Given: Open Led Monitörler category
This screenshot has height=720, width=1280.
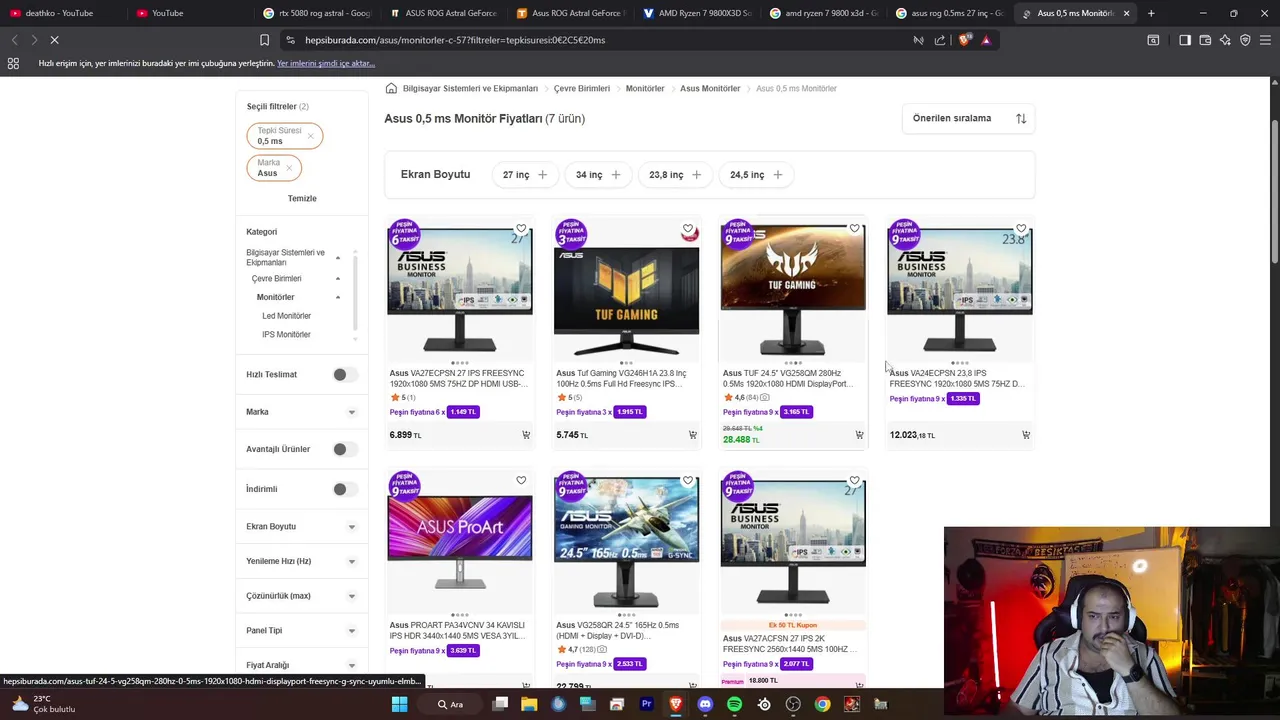Looking at the screenshot, I should pos(286,316).
